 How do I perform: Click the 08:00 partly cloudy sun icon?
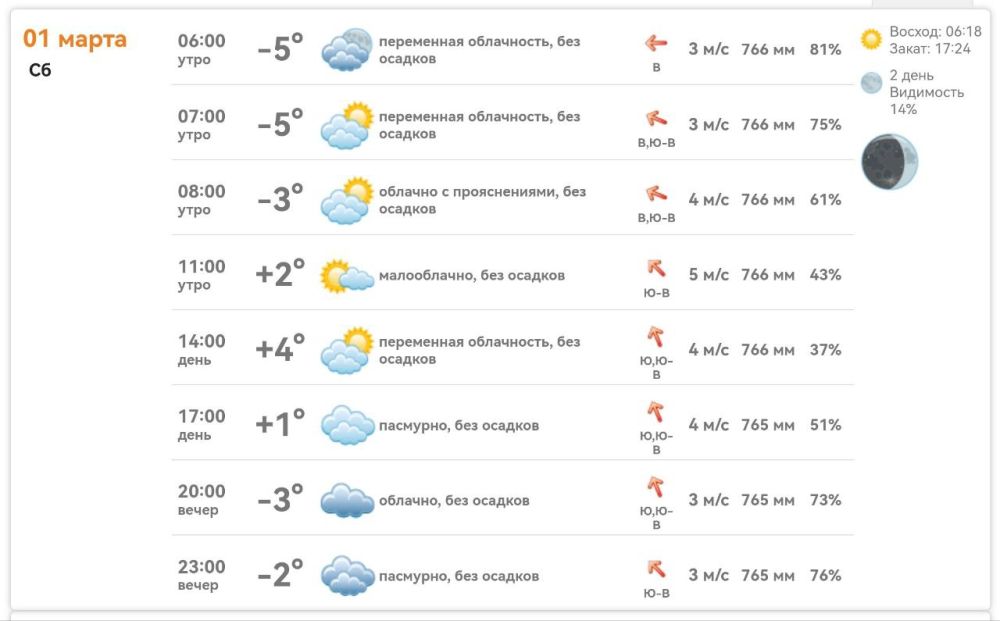click(x=346, y=200)
